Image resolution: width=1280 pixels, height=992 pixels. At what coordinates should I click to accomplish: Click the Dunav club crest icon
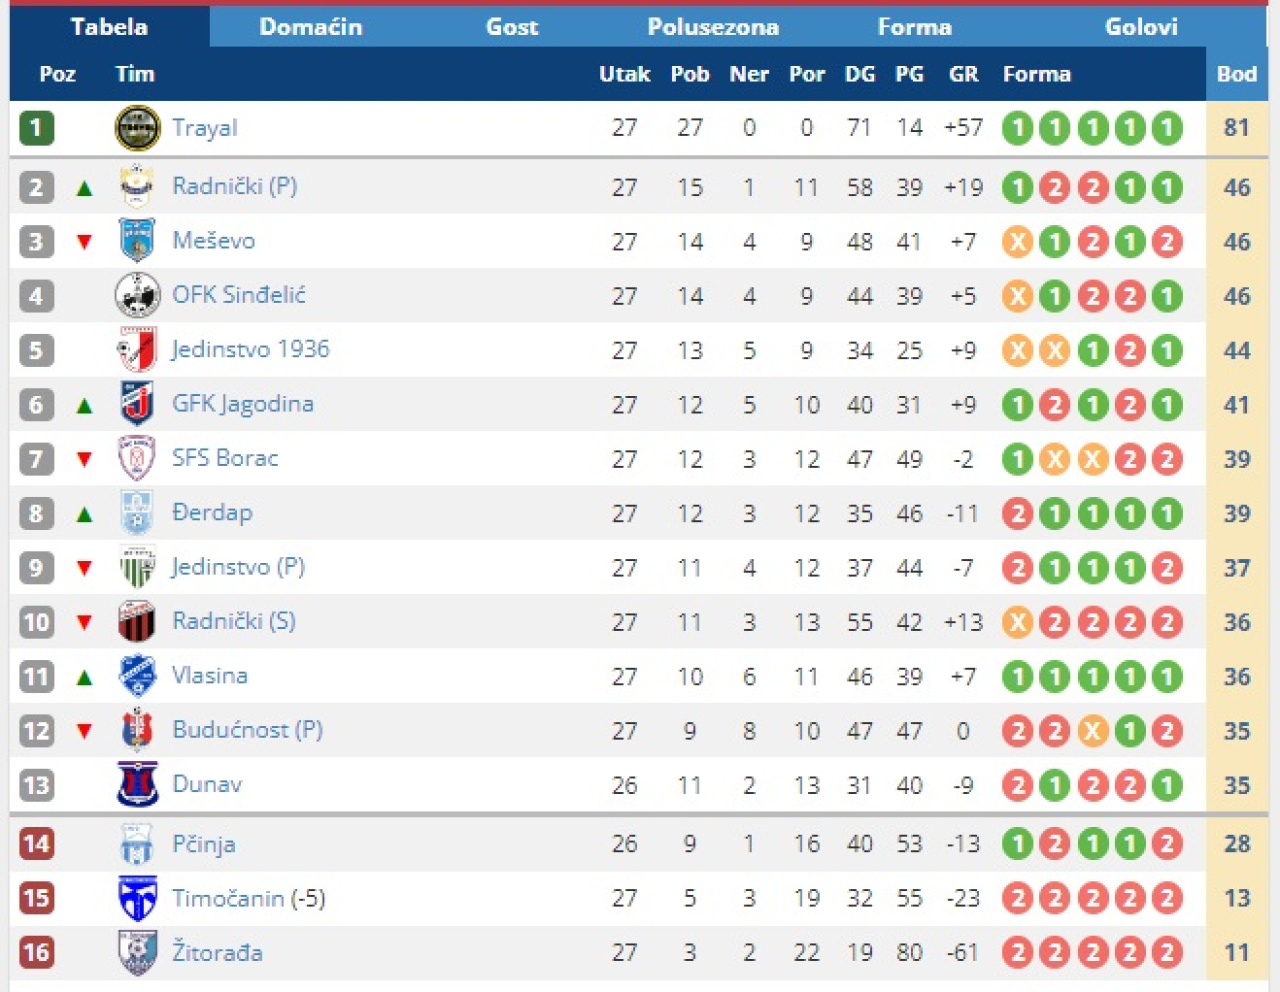point(137,785)
